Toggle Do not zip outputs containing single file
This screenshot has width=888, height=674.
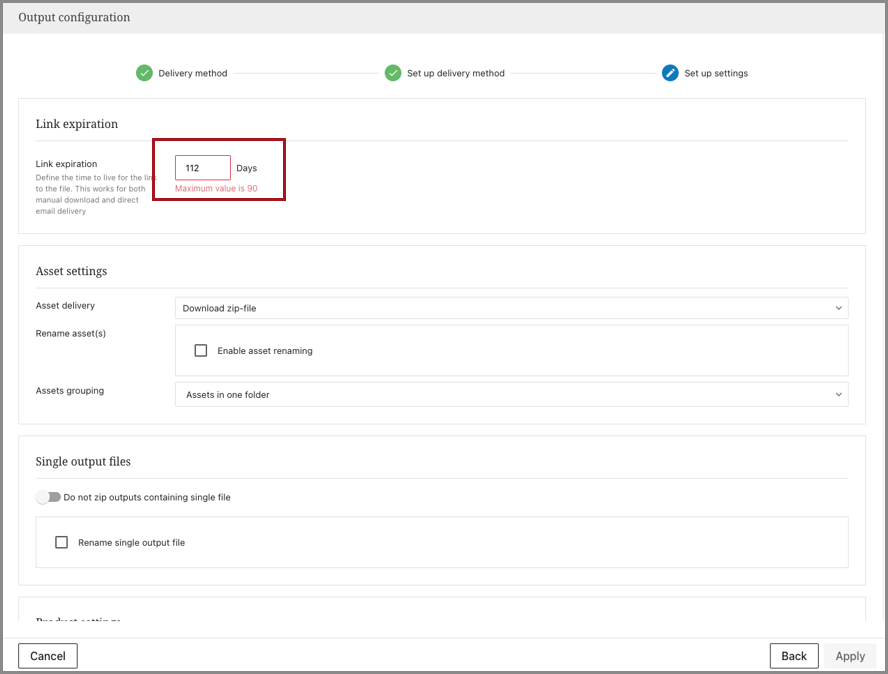tap(48, 497)
